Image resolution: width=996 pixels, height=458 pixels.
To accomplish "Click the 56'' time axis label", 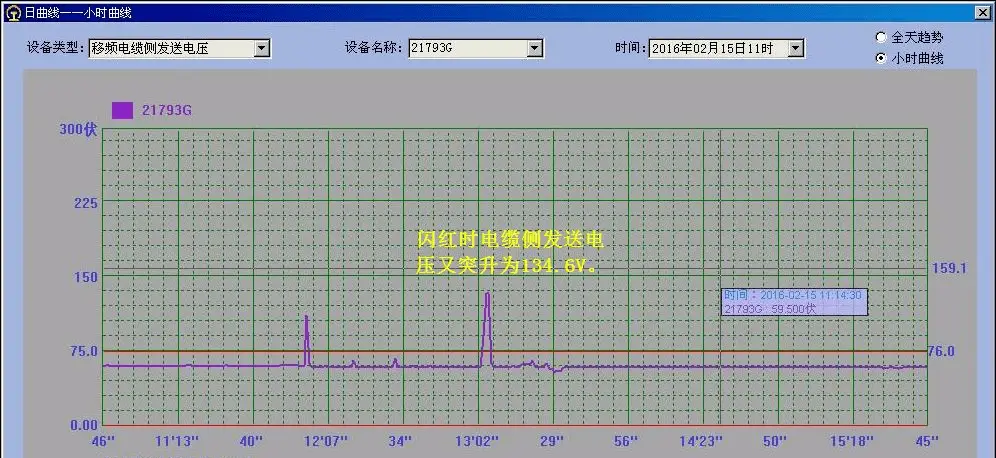I will click(x=627, y=441).
